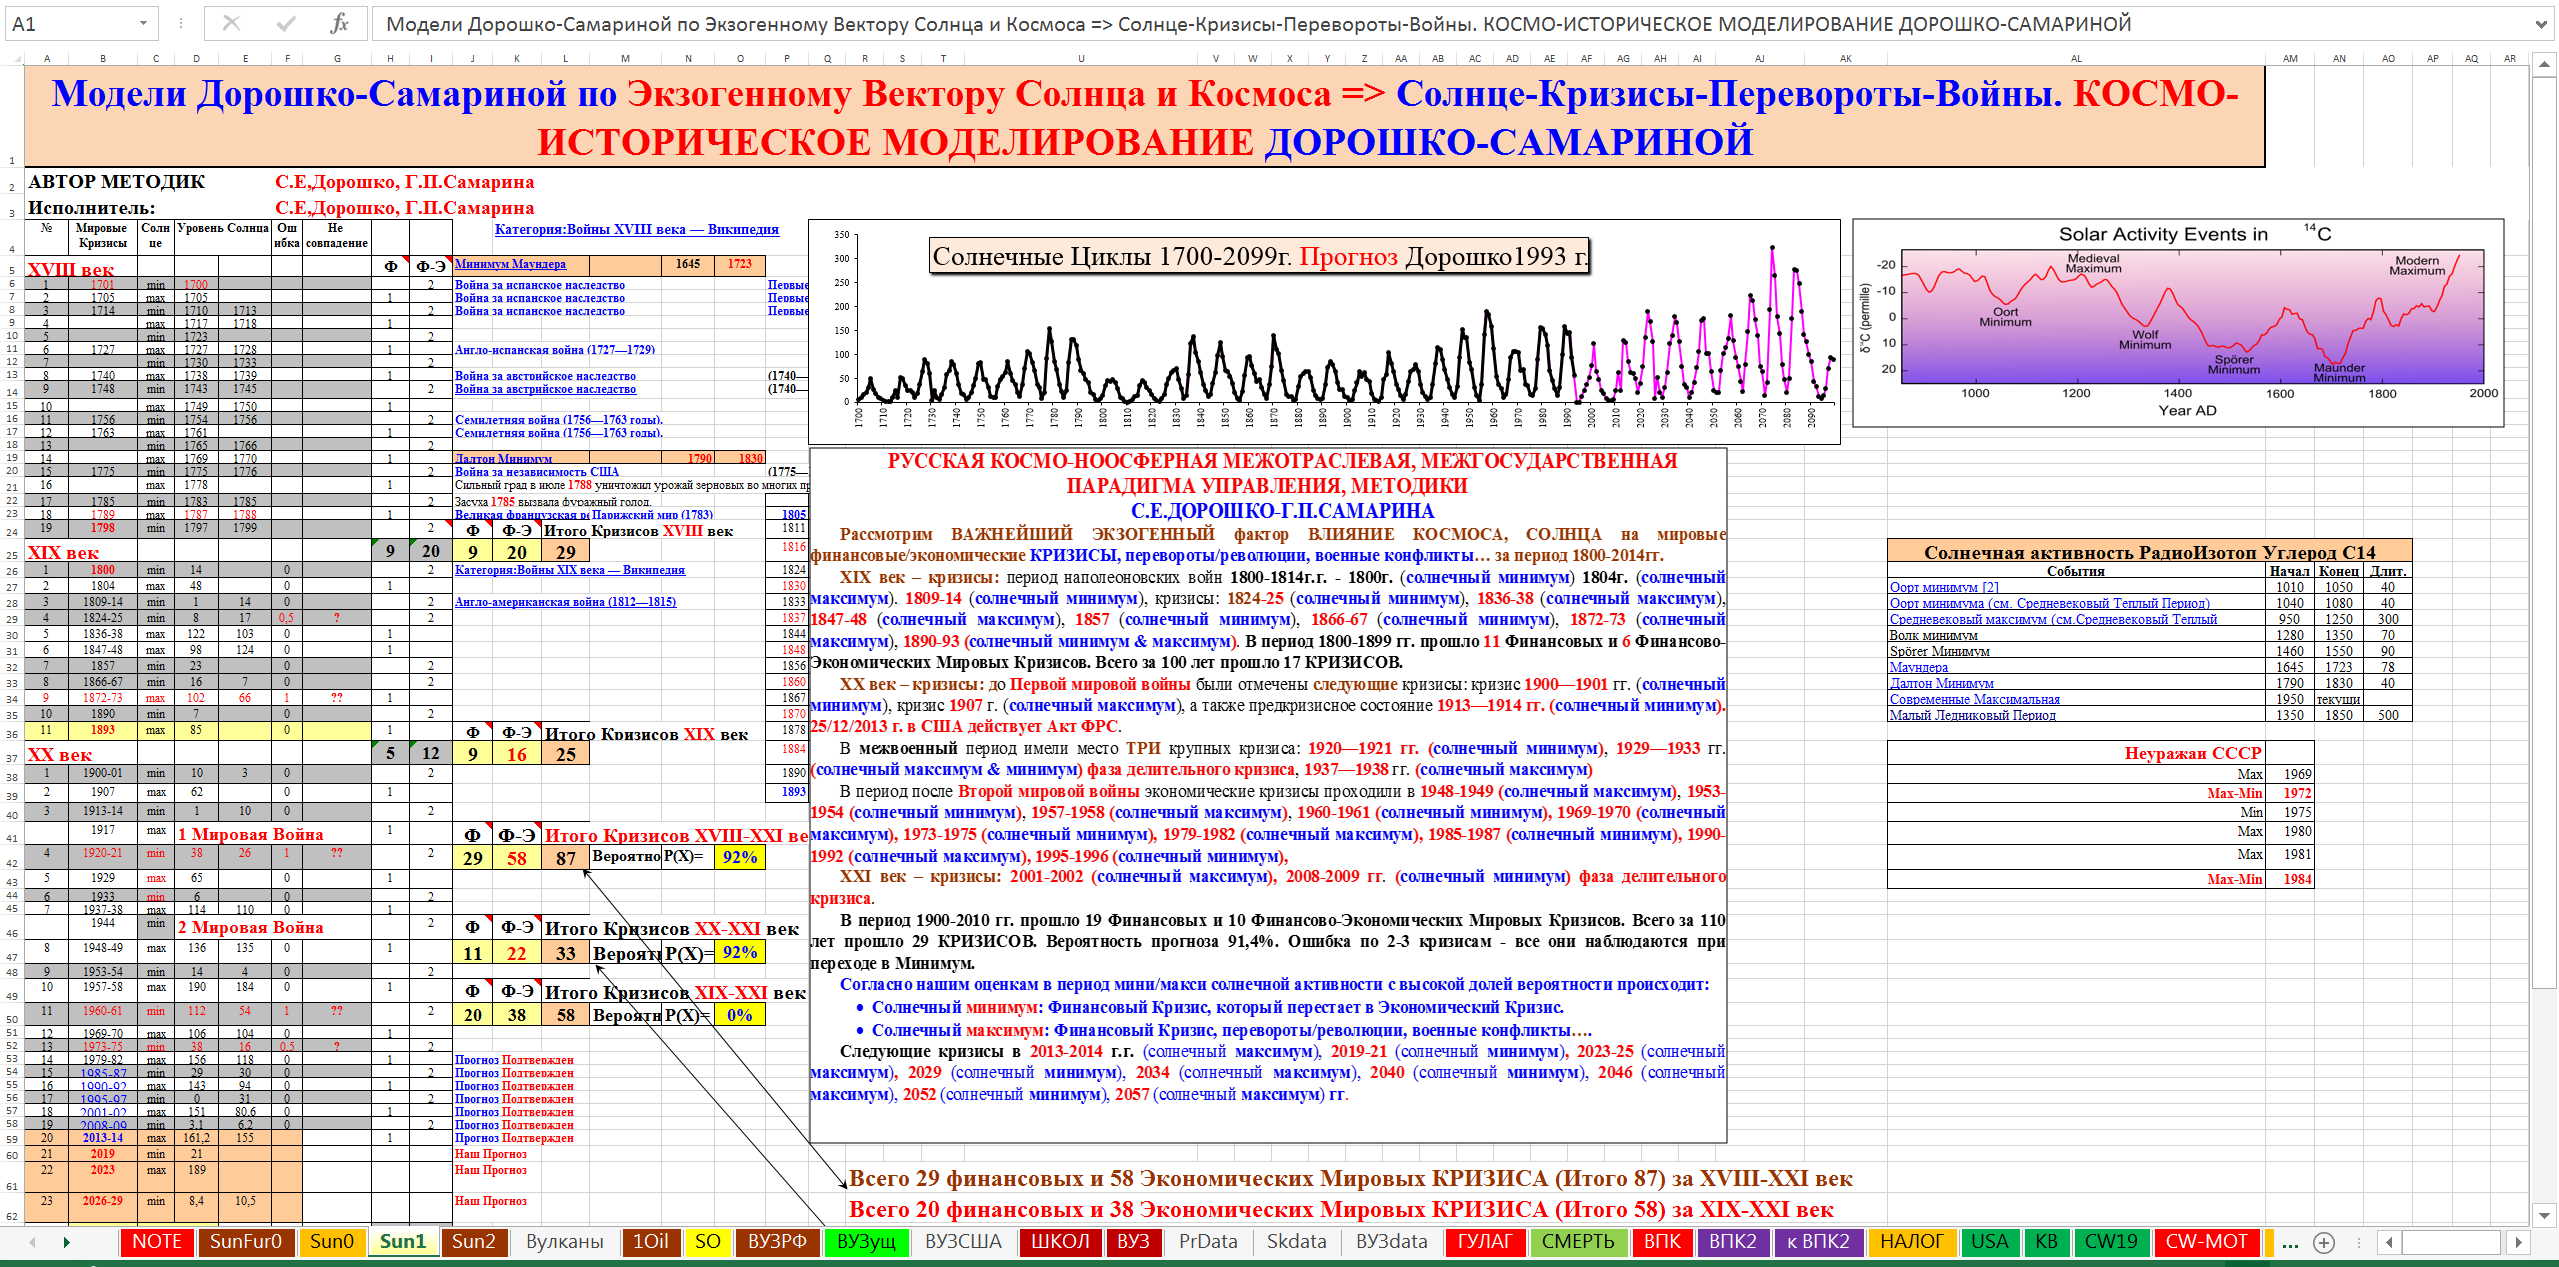Viewport: 2559px width, 1267px height.
Task: Add a new sheet with plus icon
Action: point(2324,1243)
